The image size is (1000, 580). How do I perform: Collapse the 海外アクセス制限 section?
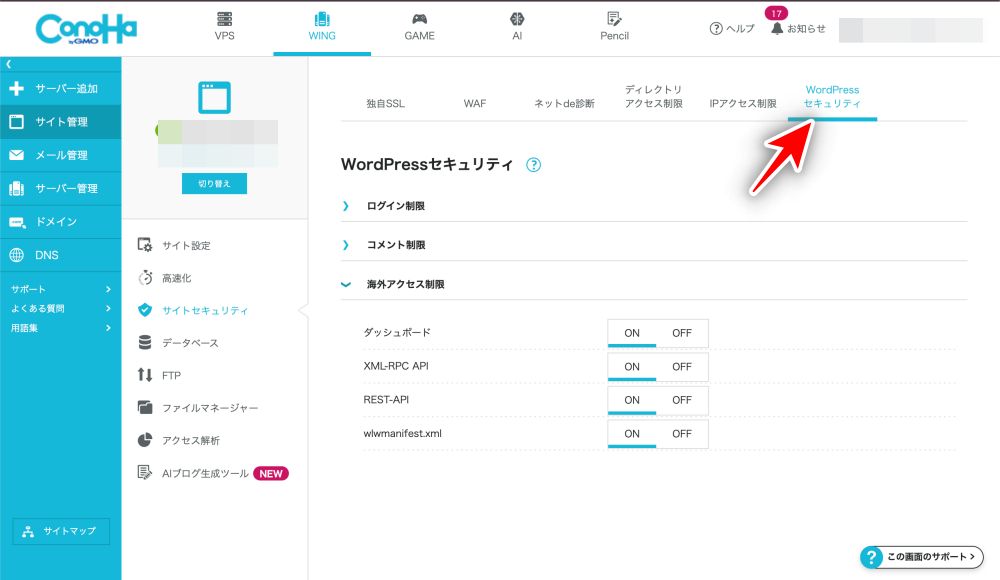(x=404, y=285)
